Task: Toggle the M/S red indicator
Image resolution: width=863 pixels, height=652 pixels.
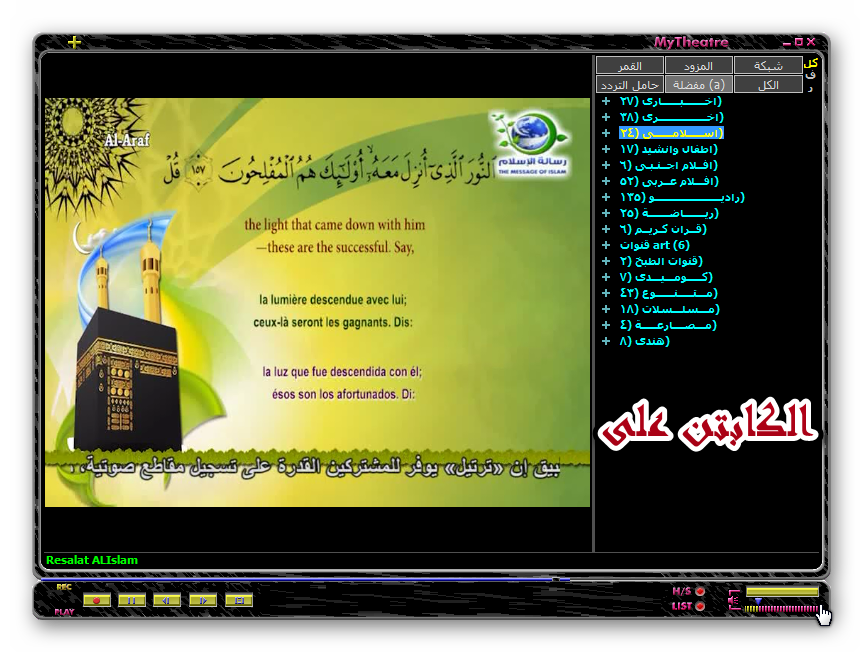Action: [700, 591]
